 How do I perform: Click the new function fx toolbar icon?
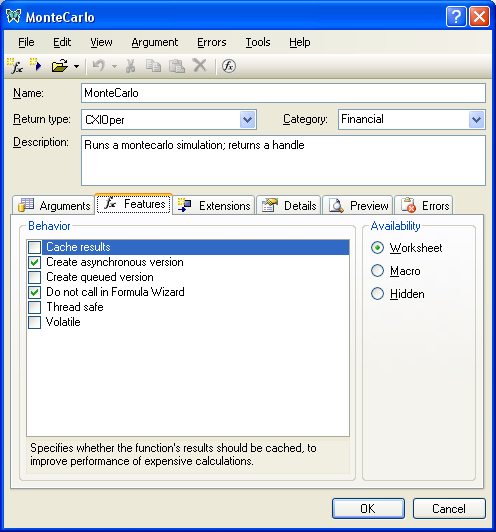coord(15,66)
